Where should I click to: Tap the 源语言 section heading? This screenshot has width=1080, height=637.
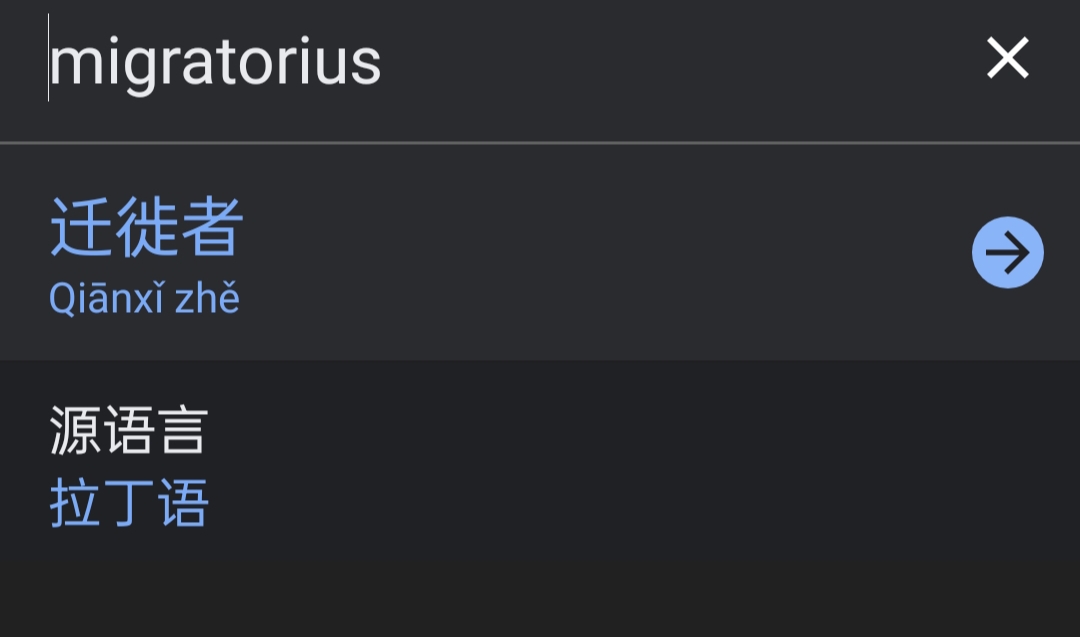point(129,431)
